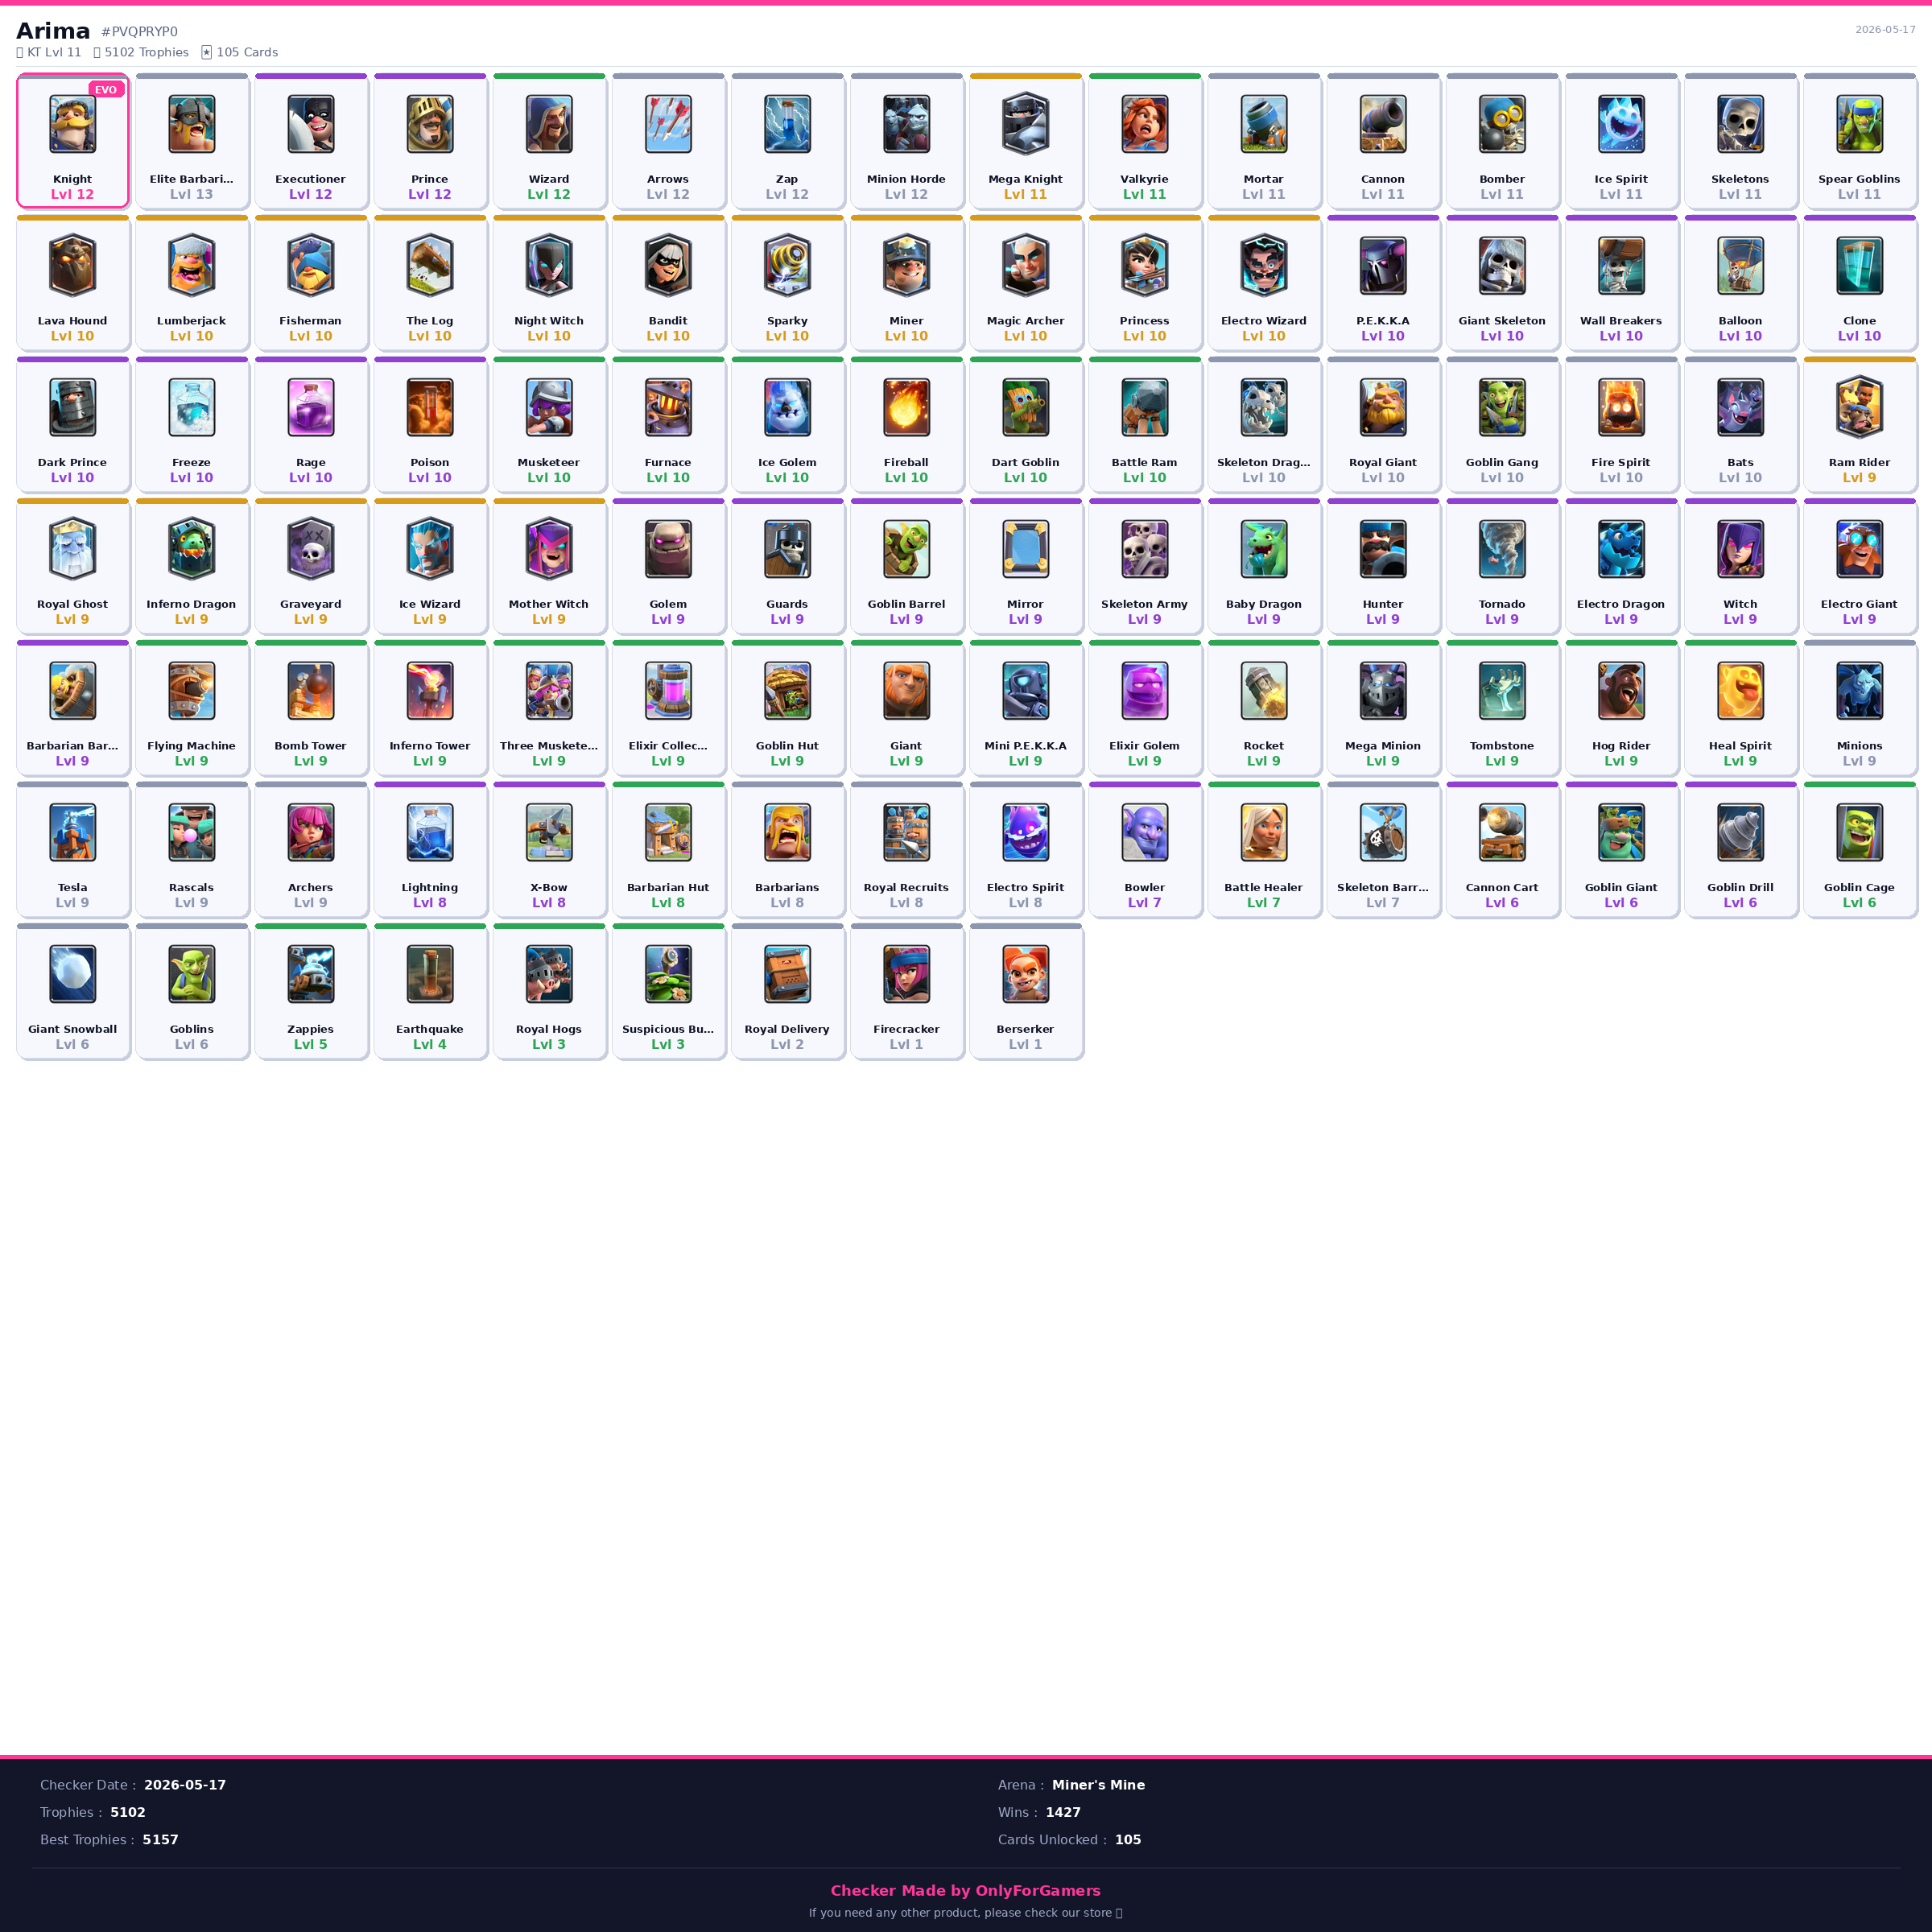The height and width of the screenshot is (1932, 1932).
Task: Open the OnlyForGamers checker credit link
Action: click(x=966, y=1890)
